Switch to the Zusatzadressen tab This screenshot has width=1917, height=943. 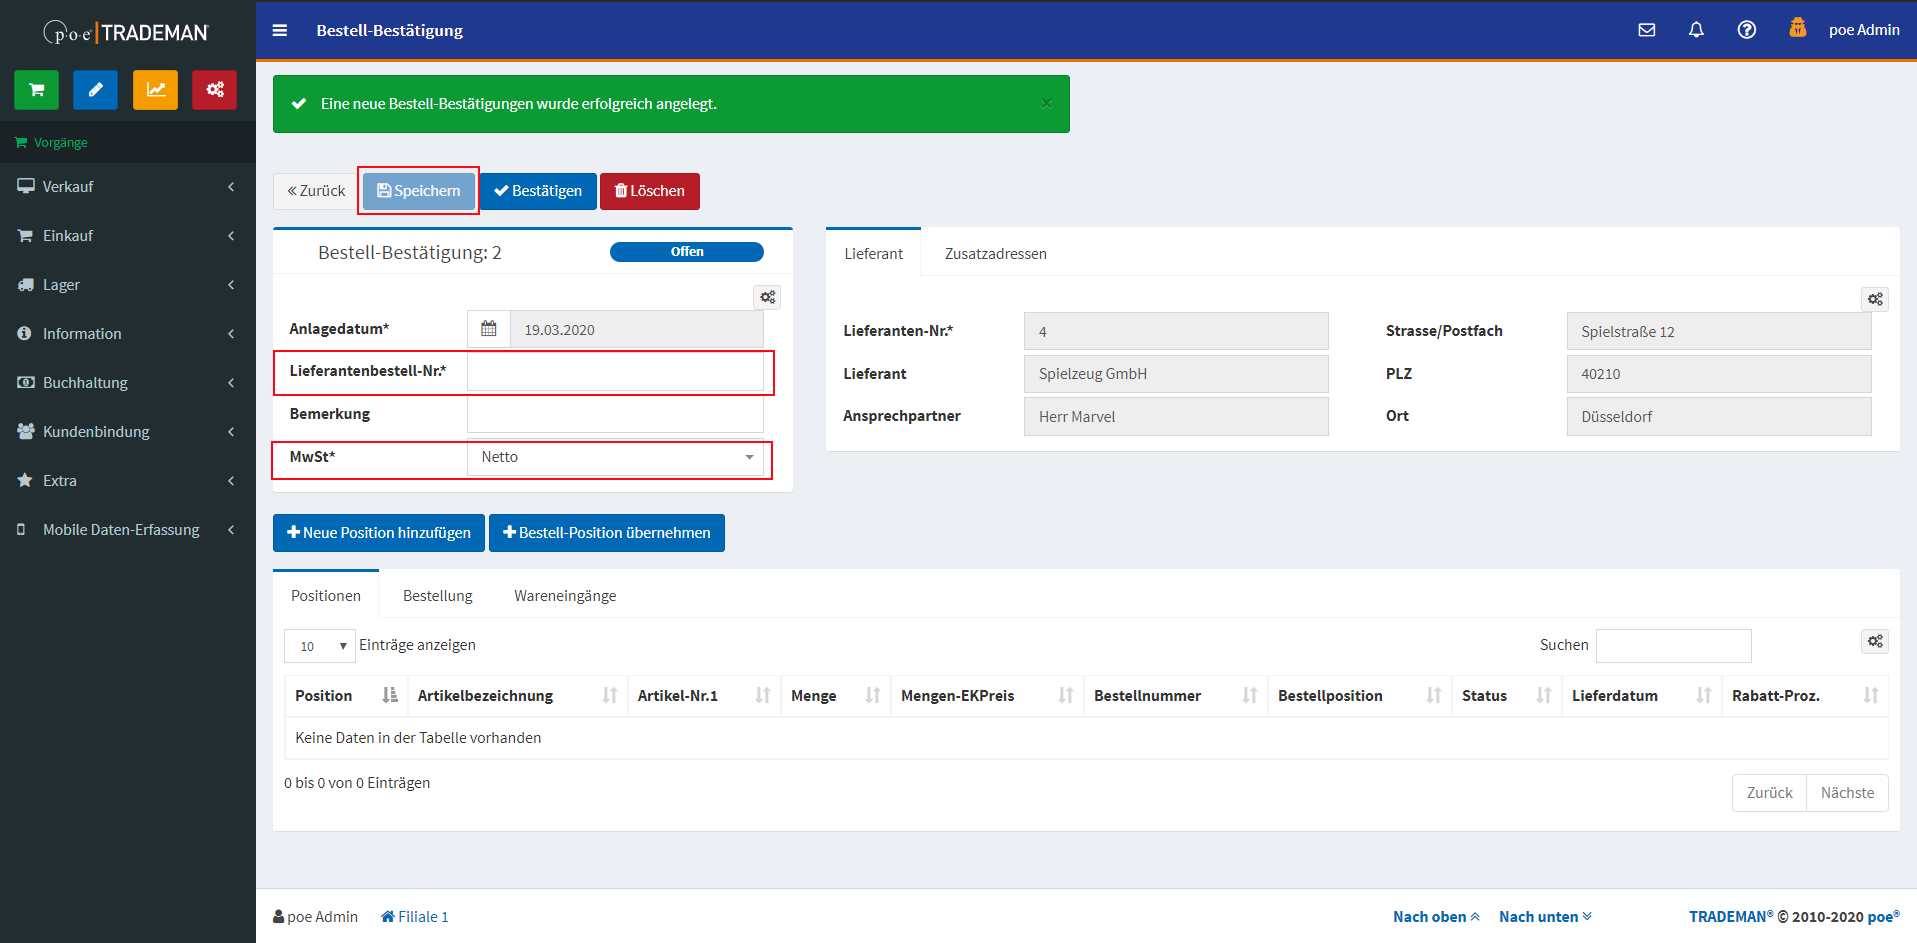tap(995, 254)
